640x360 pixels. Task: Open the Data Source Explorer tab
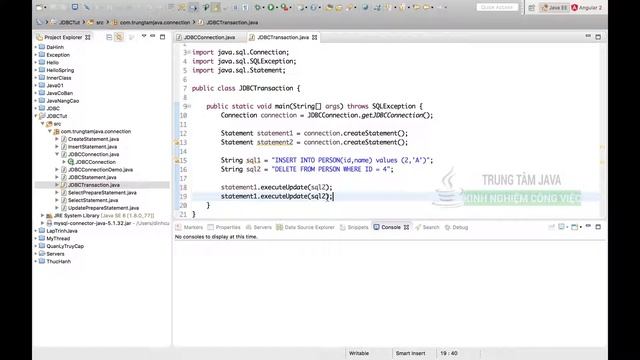[305, 227]
